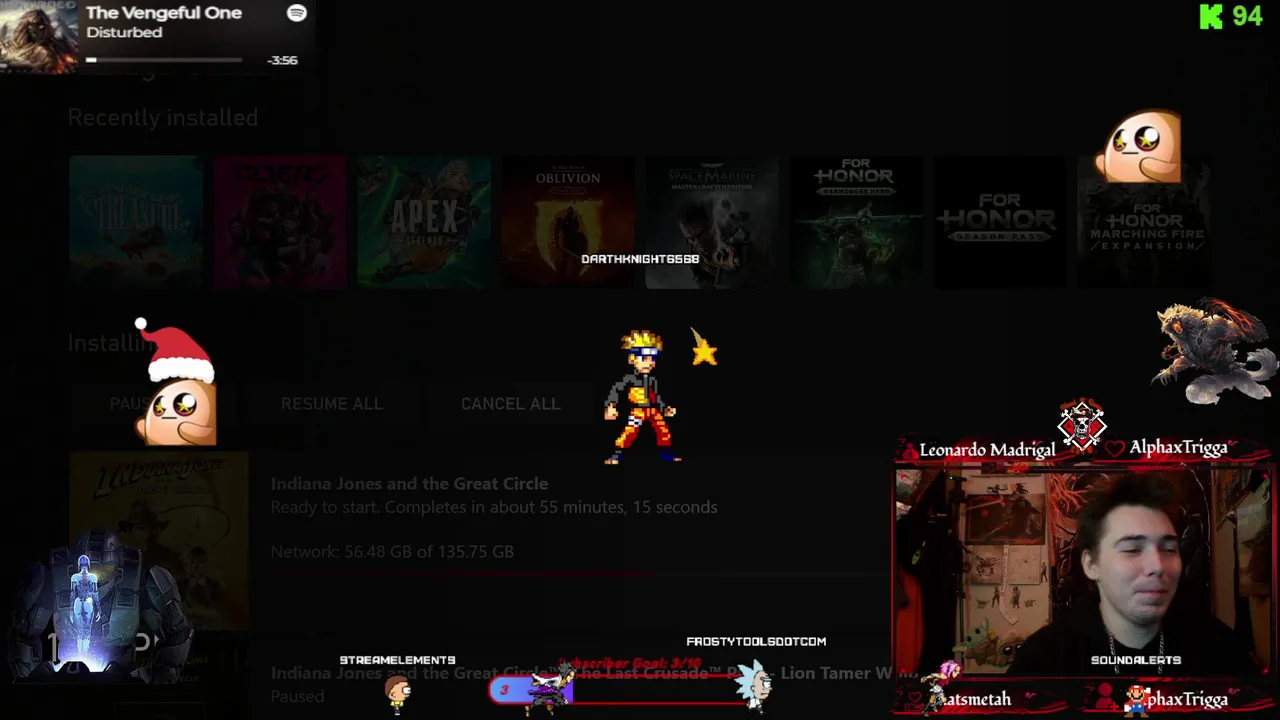The height and width of the screenshot is (720, 1280).
Task: Click the 'AlphaxTrigga' label above the webcam
Action: coord(1178,448)
